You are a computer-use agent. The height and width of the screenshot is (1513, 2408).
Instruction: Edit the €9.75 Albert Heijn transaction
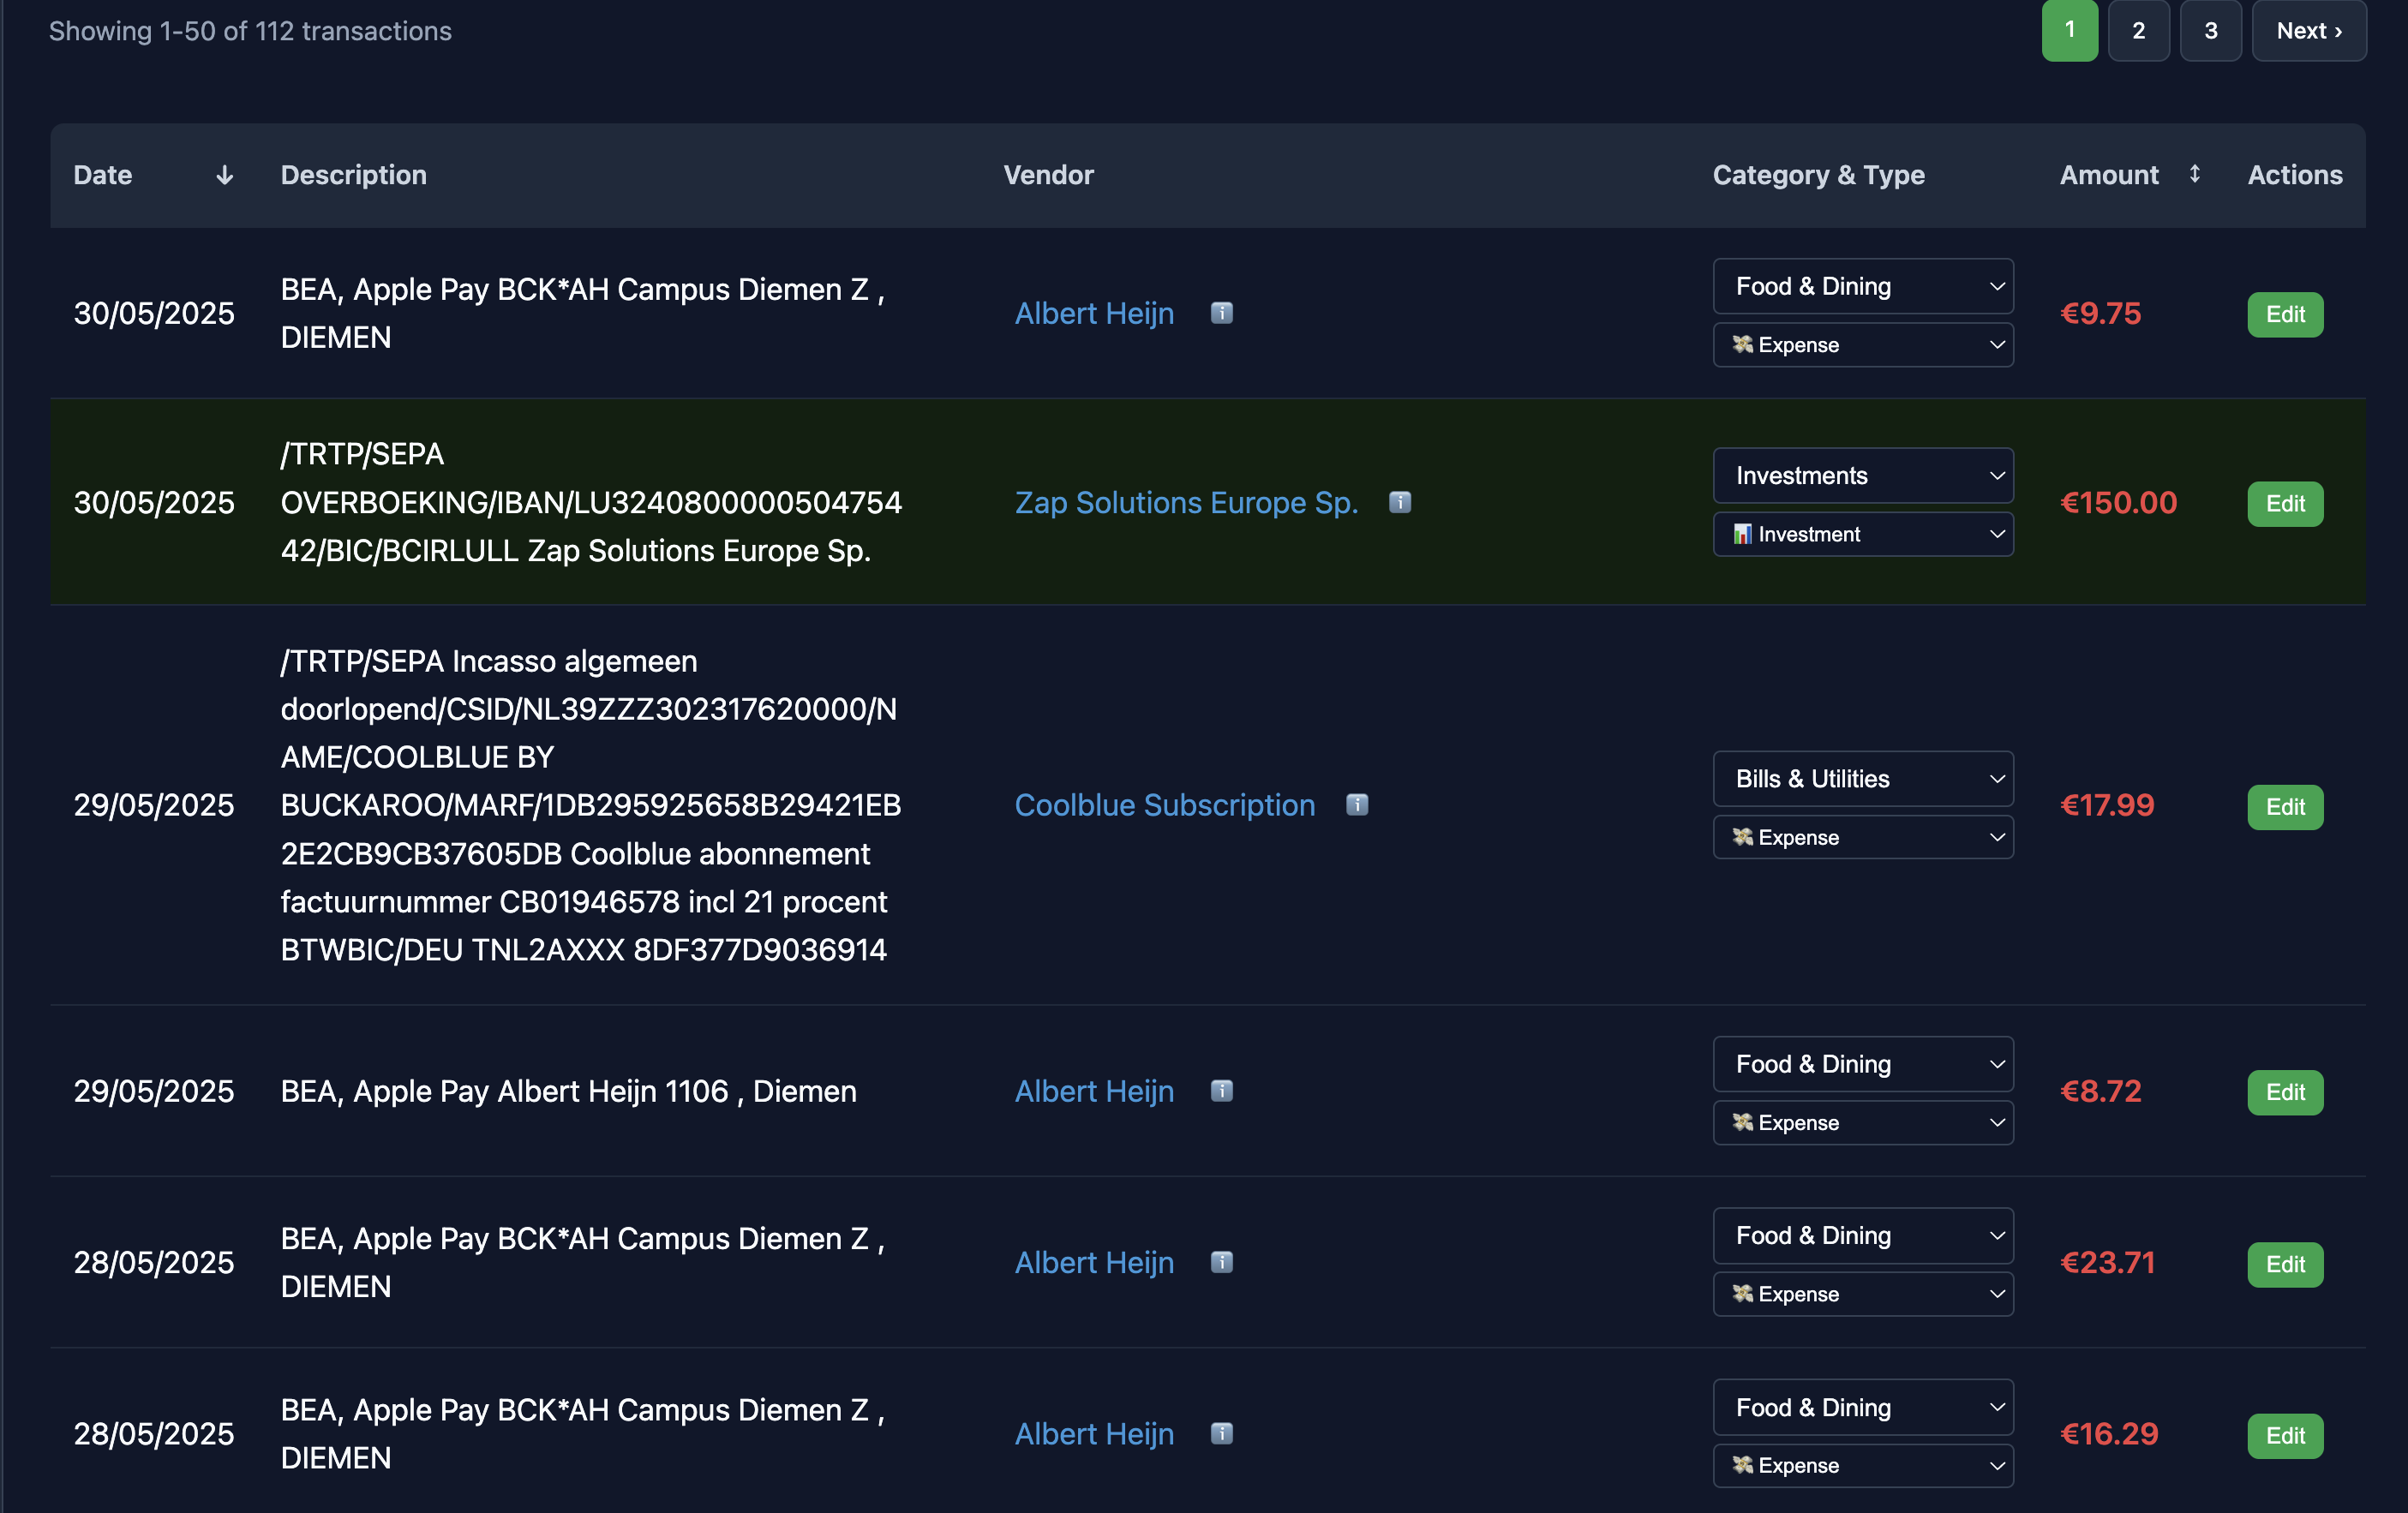[x=2285, y=314]
